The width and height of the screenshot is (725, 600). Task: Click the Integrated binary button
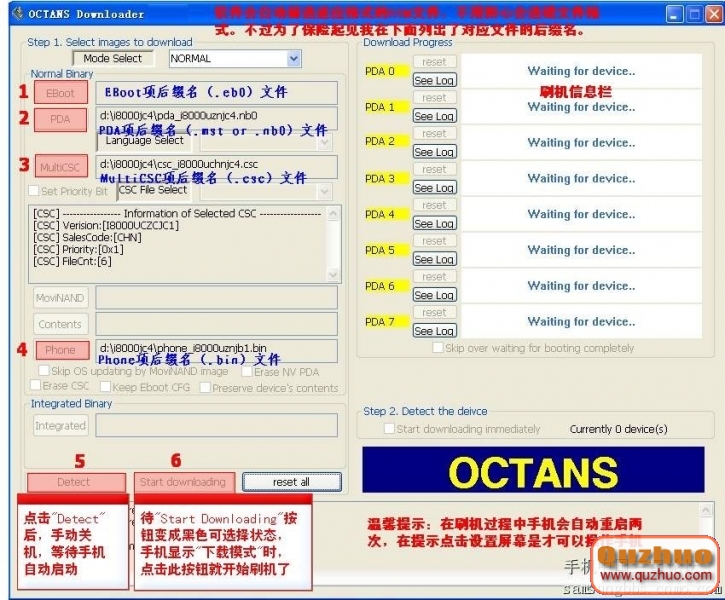(x=60, y=425)
